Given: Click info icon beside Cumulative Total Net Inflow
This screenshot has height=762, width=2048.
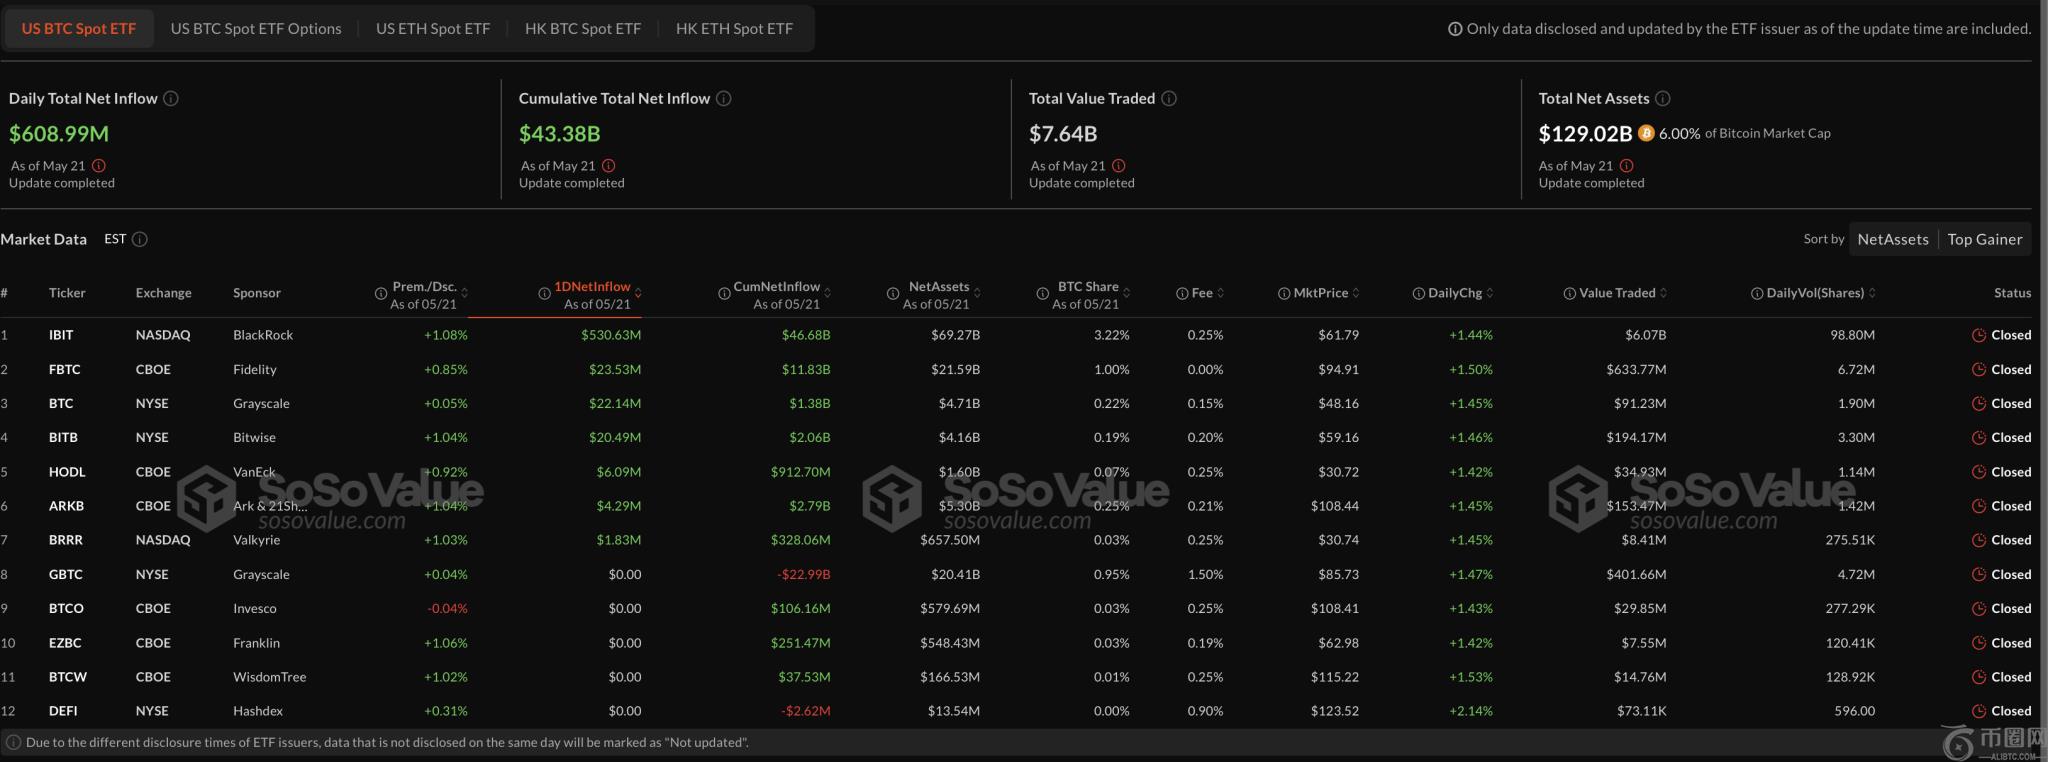Looking at the screenshot, I should point(724,98).
